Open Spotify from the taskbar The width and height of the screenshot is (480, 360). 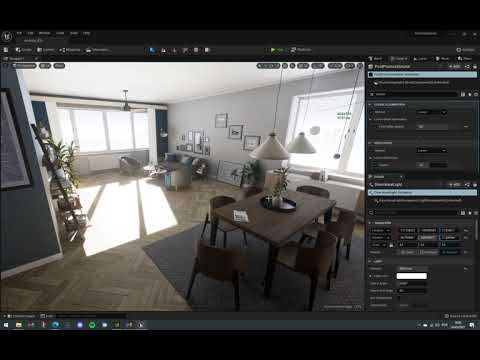[92, 325]
